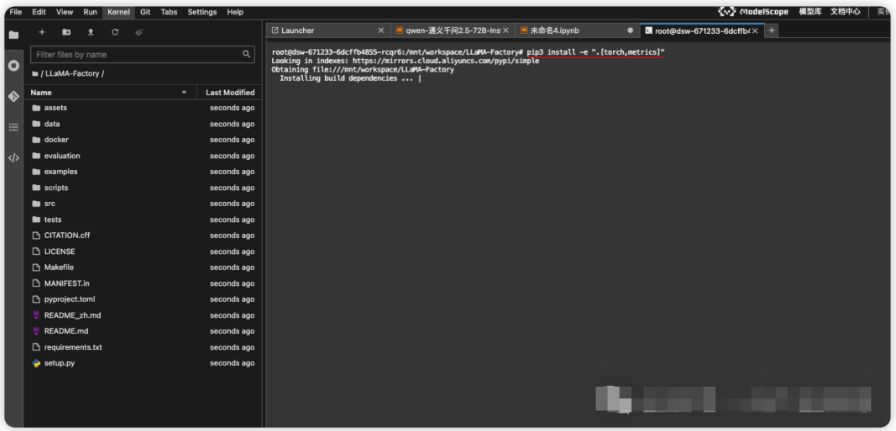Open the tests folder

coord(143,220)
